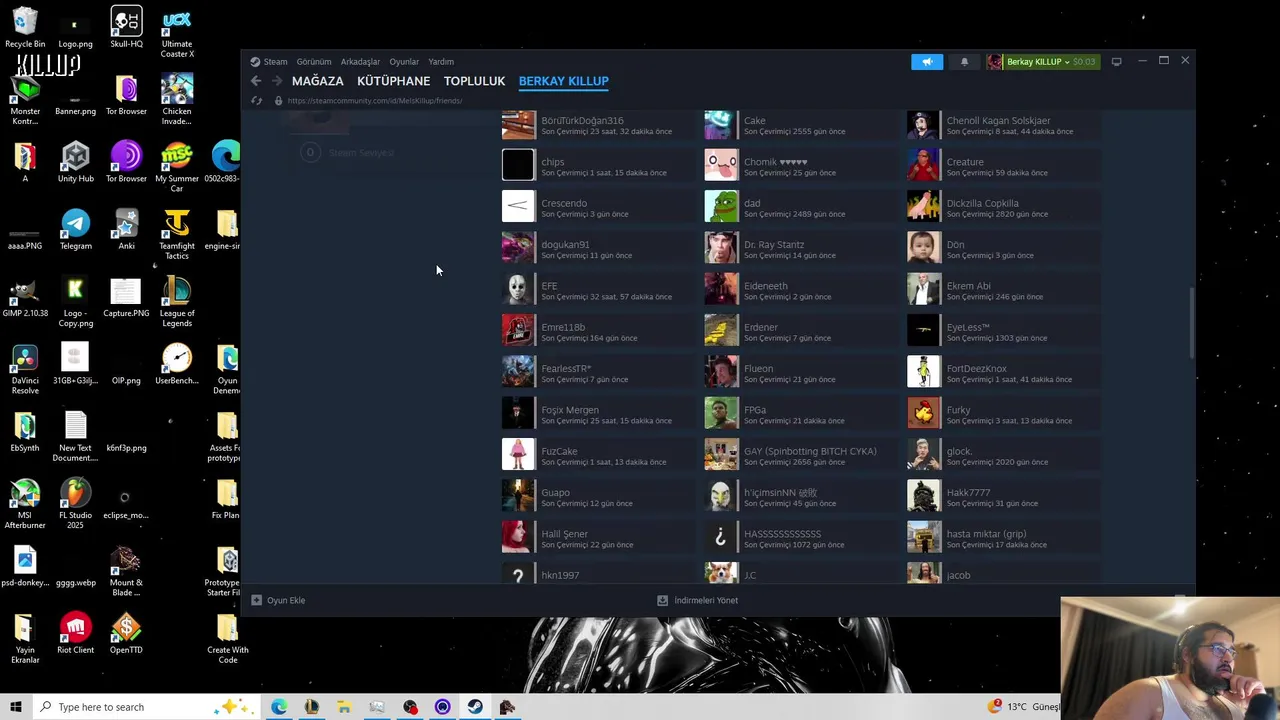Open the Arkadaşlar menu
Screen dimensions: 1280x720
[x=360, y=62]
